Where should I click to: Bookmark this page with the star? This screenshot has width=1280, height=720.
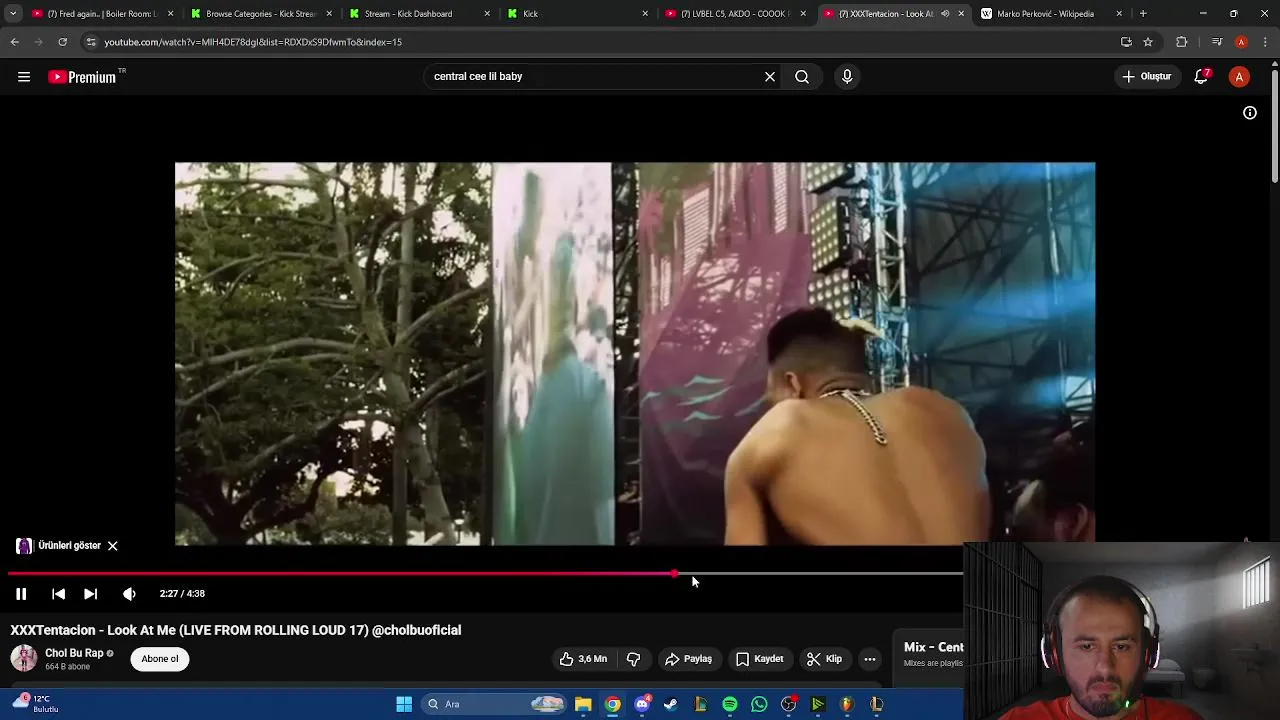click(x=1148, y=42)
